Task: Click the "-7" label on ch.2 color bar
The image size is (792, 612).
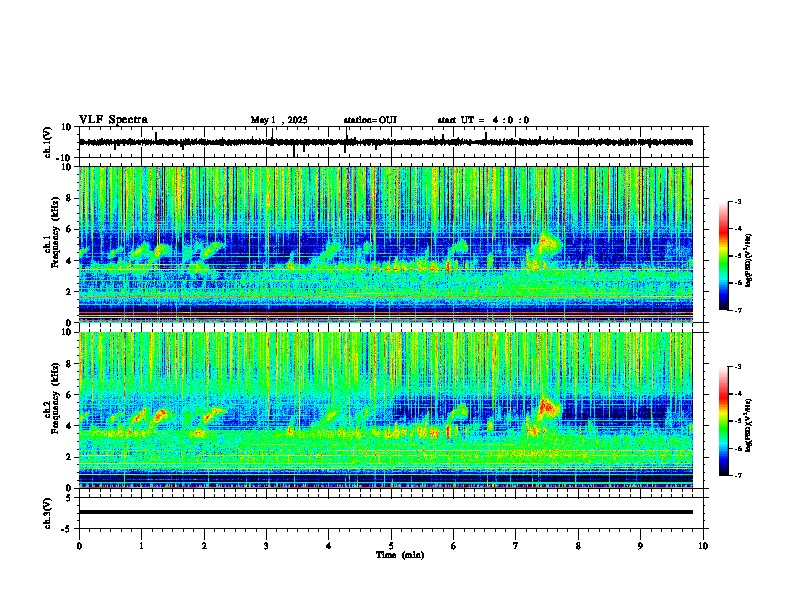Action: (737, 476)
